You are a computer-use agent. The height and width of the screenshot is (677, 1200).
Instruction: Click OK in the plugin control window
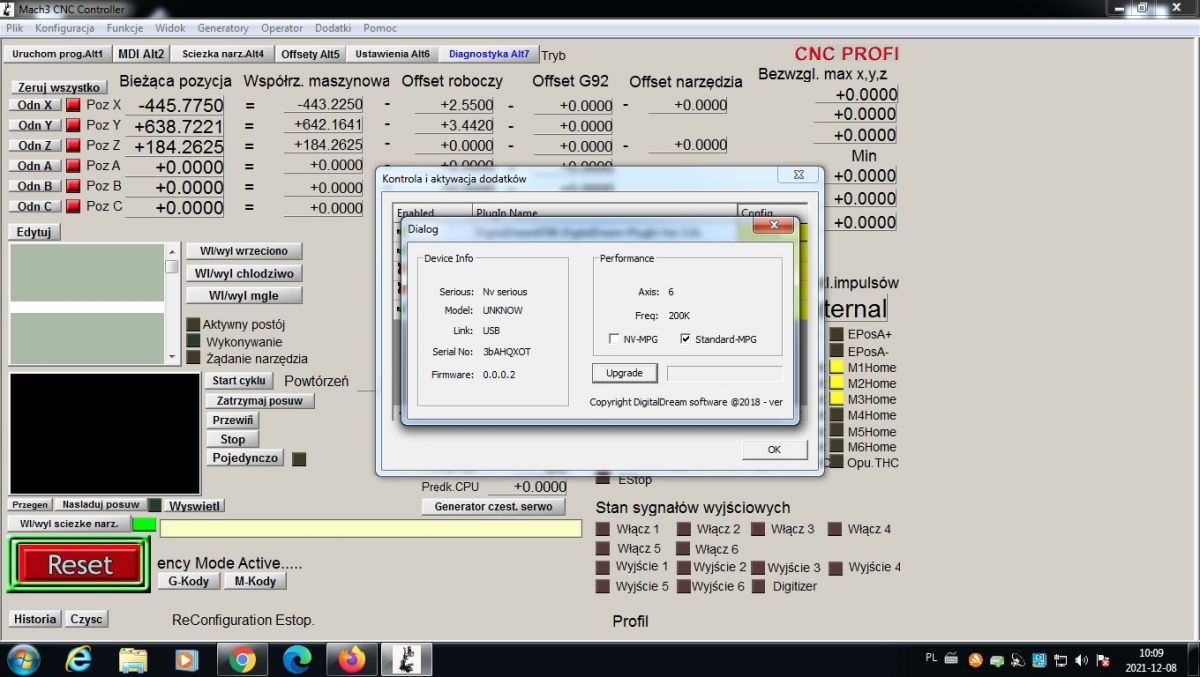[x=774, y=450]
